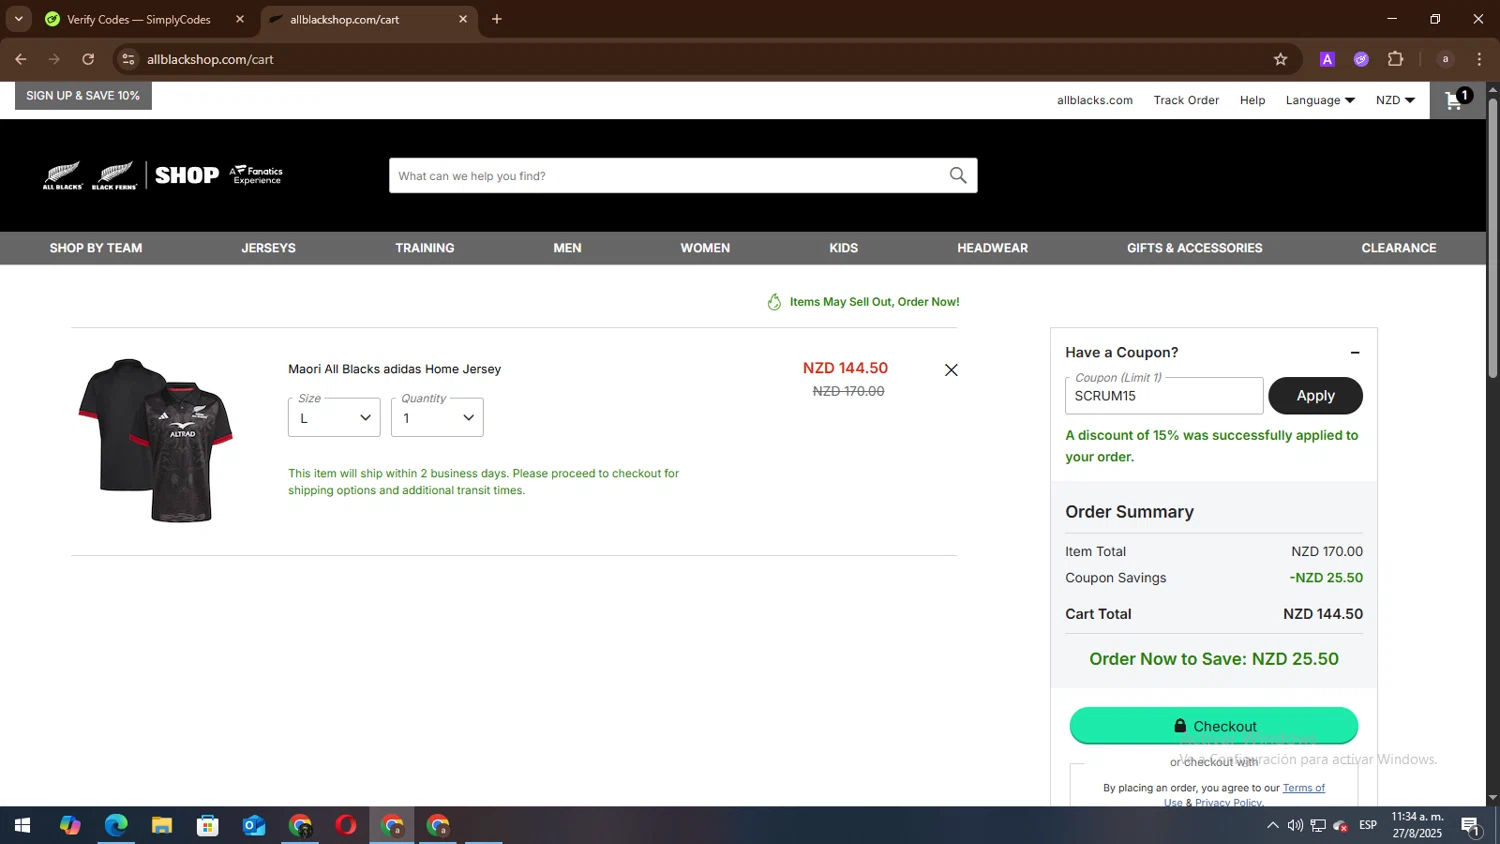
Task: Open File Explorer from the taskbar
Action: (162, 826)
